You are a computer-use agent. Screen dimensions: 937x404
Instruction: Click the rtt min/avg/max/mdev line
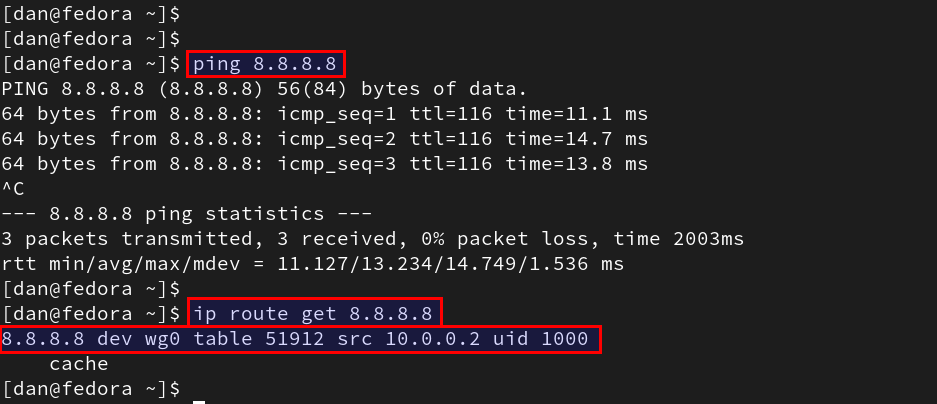(313, 264)
